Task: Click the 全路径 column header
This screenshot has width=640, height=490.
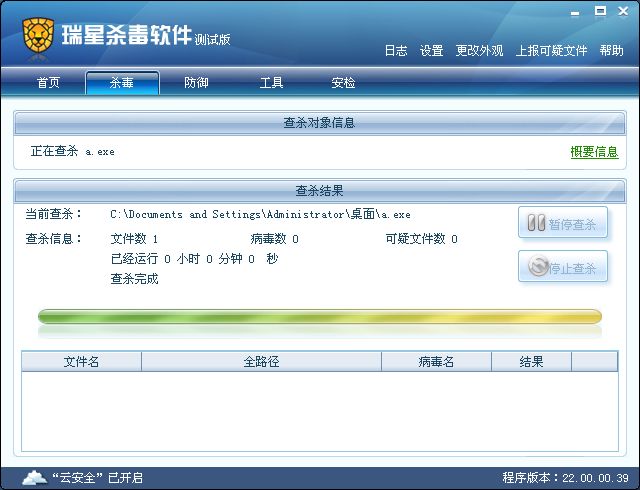Action: click(x=261, y=361)
